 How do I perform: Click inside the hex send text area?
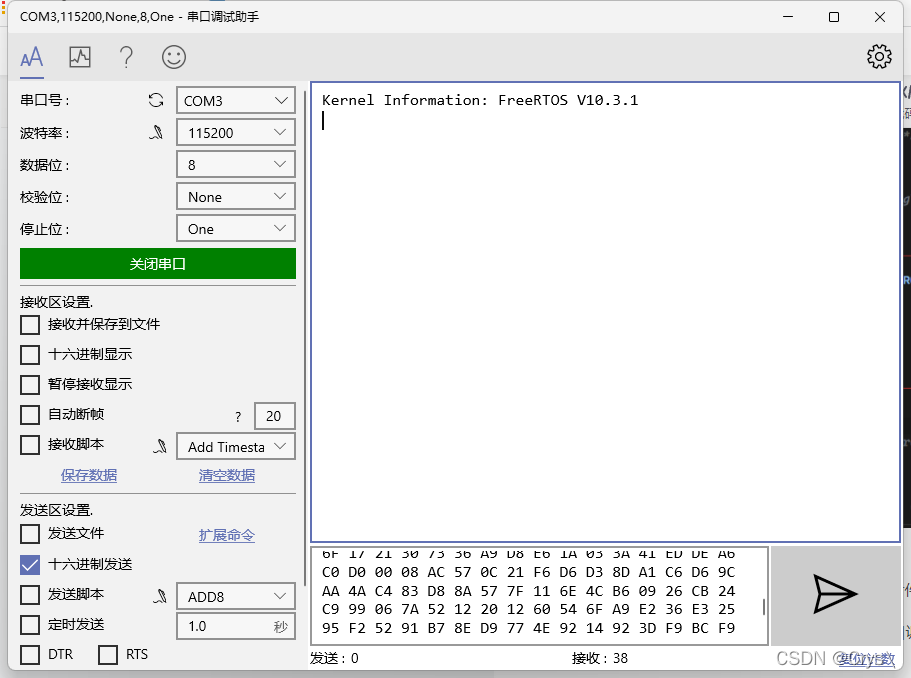(x=540, y=596)
